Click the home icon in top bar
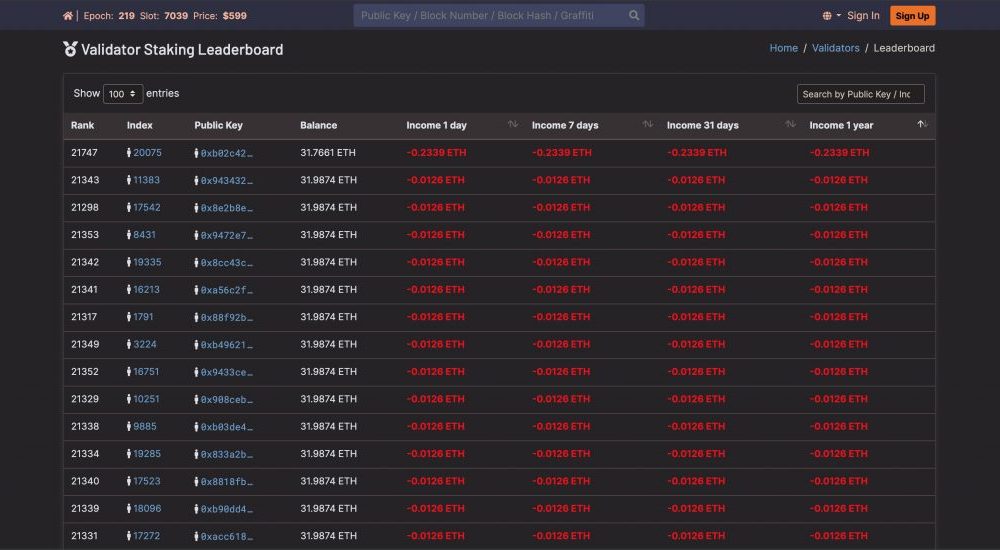 click(x=68, y=16)
